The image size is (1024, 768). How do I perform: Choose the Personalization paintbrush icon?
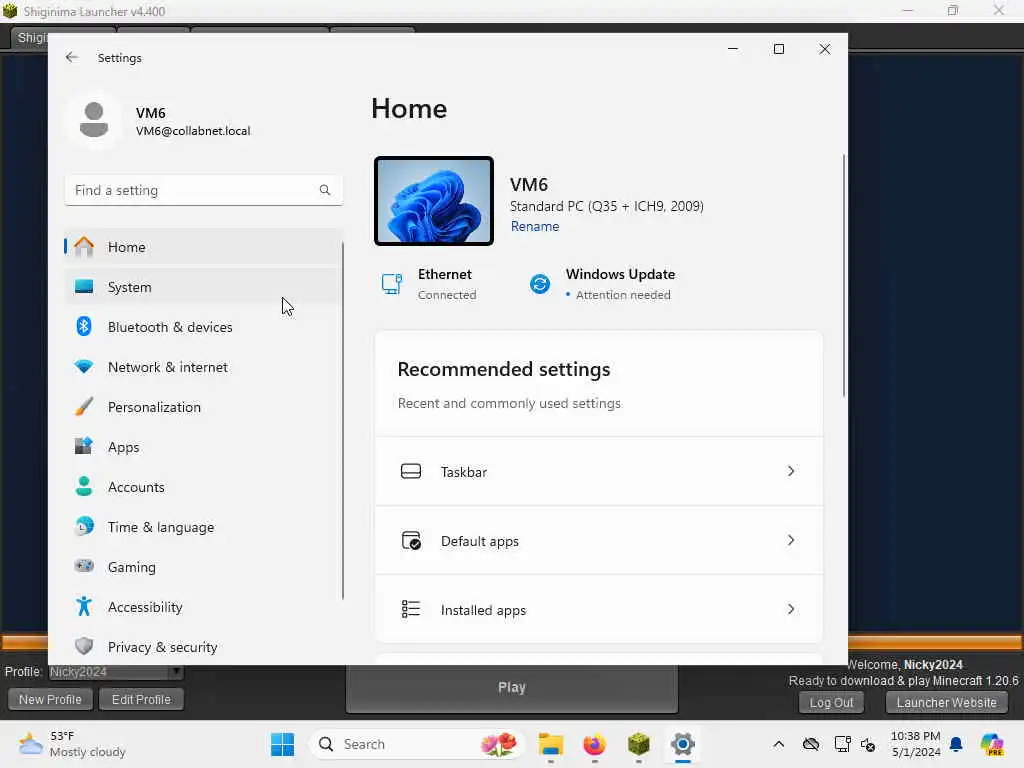coord(84,407)
